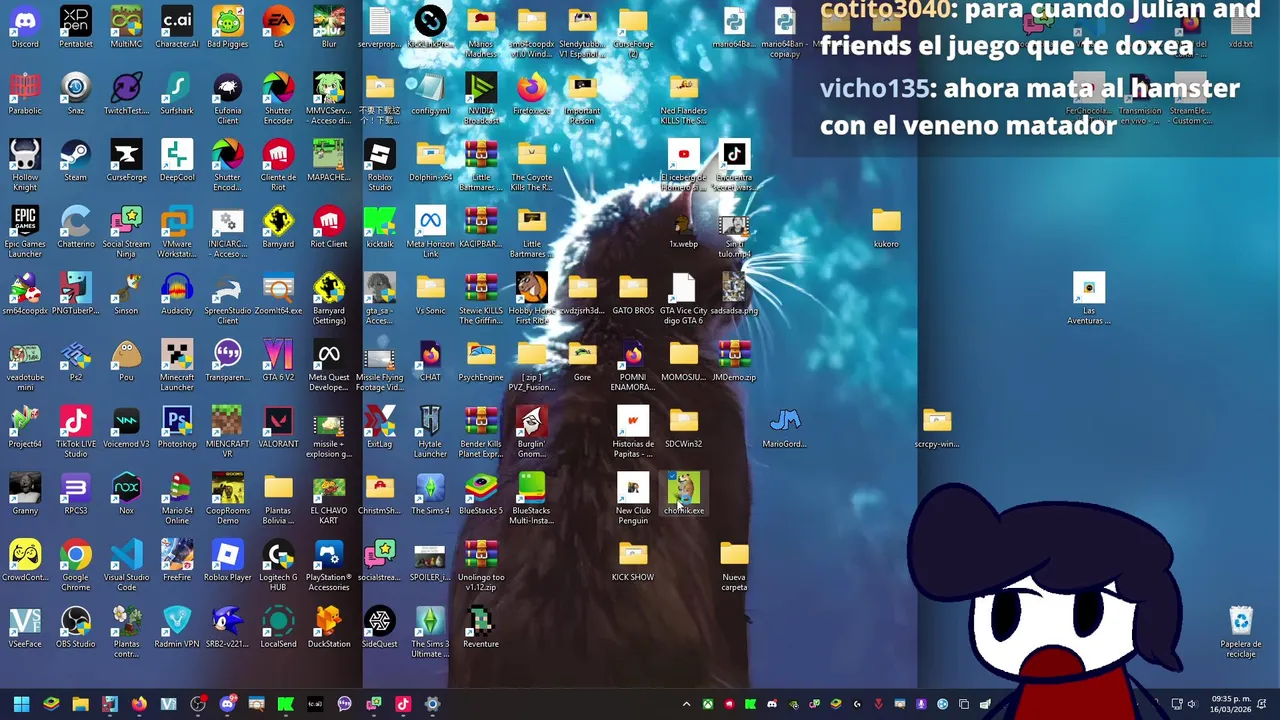Open the notifications bell in taskbar
Screen dimensions: 1280x720
(1262, 704)
